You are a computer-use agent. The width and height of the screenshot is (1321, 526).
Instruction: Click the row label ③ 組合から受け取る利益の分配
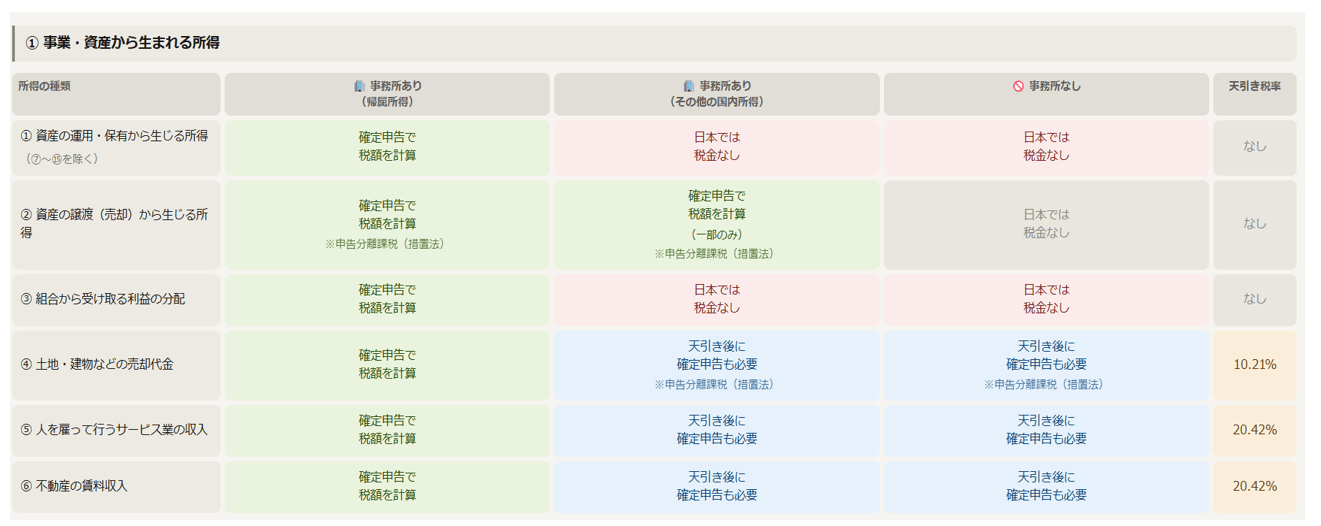[102, 299]
